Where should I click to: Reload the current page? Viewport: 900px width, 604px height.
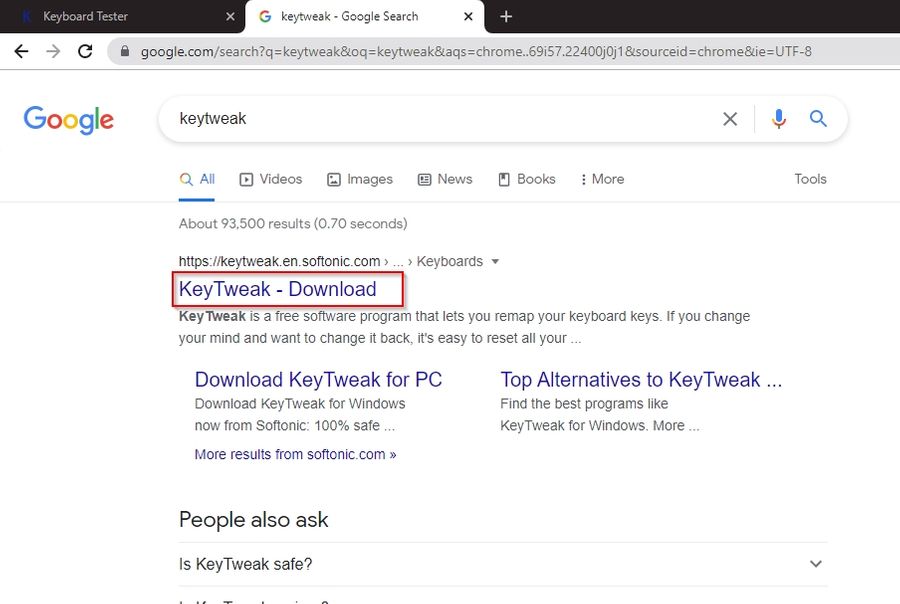(85, 51)
